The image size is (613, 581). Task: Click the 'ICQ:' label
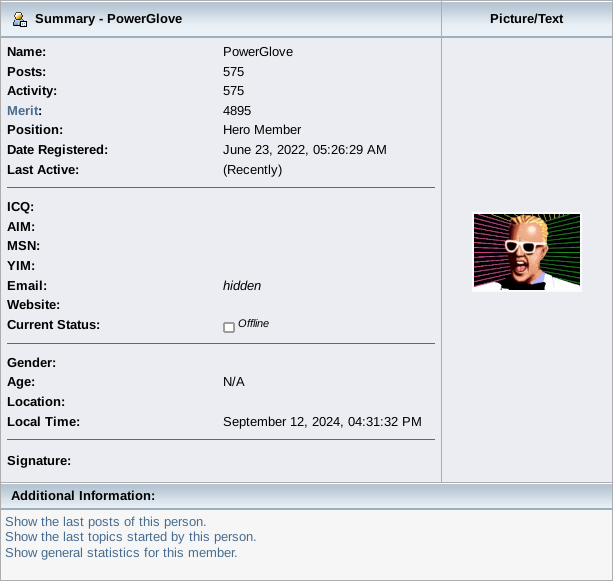point(20,207)
